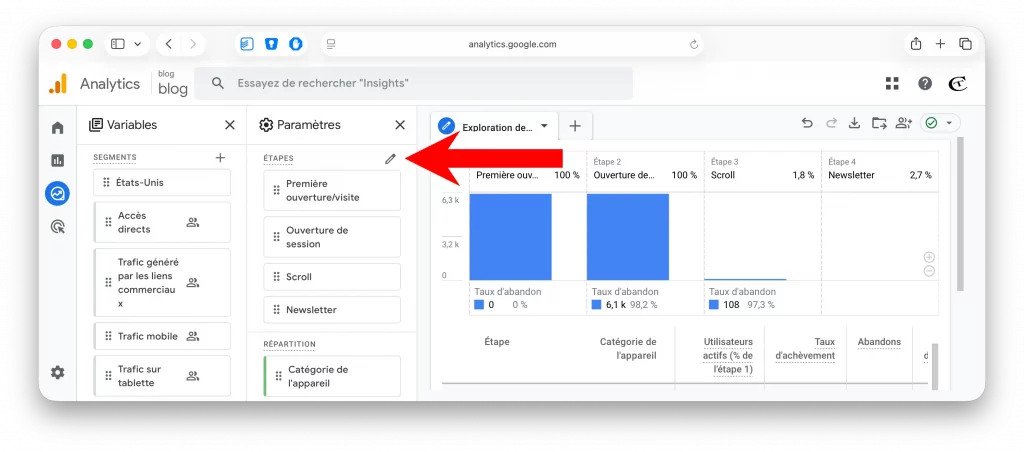Screen dimensions: 1024x452
Task: Click the Étape 3 Scroll header
Action: click(762, 169)
